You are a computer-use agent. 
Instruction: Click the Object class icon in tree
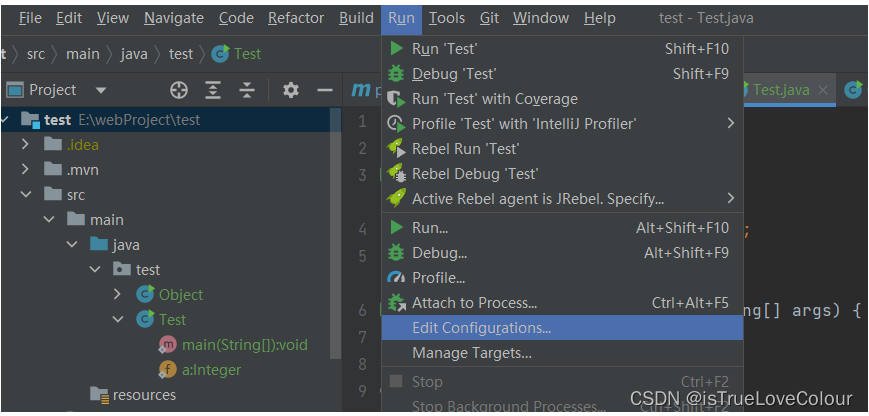(x=145, y=294)
